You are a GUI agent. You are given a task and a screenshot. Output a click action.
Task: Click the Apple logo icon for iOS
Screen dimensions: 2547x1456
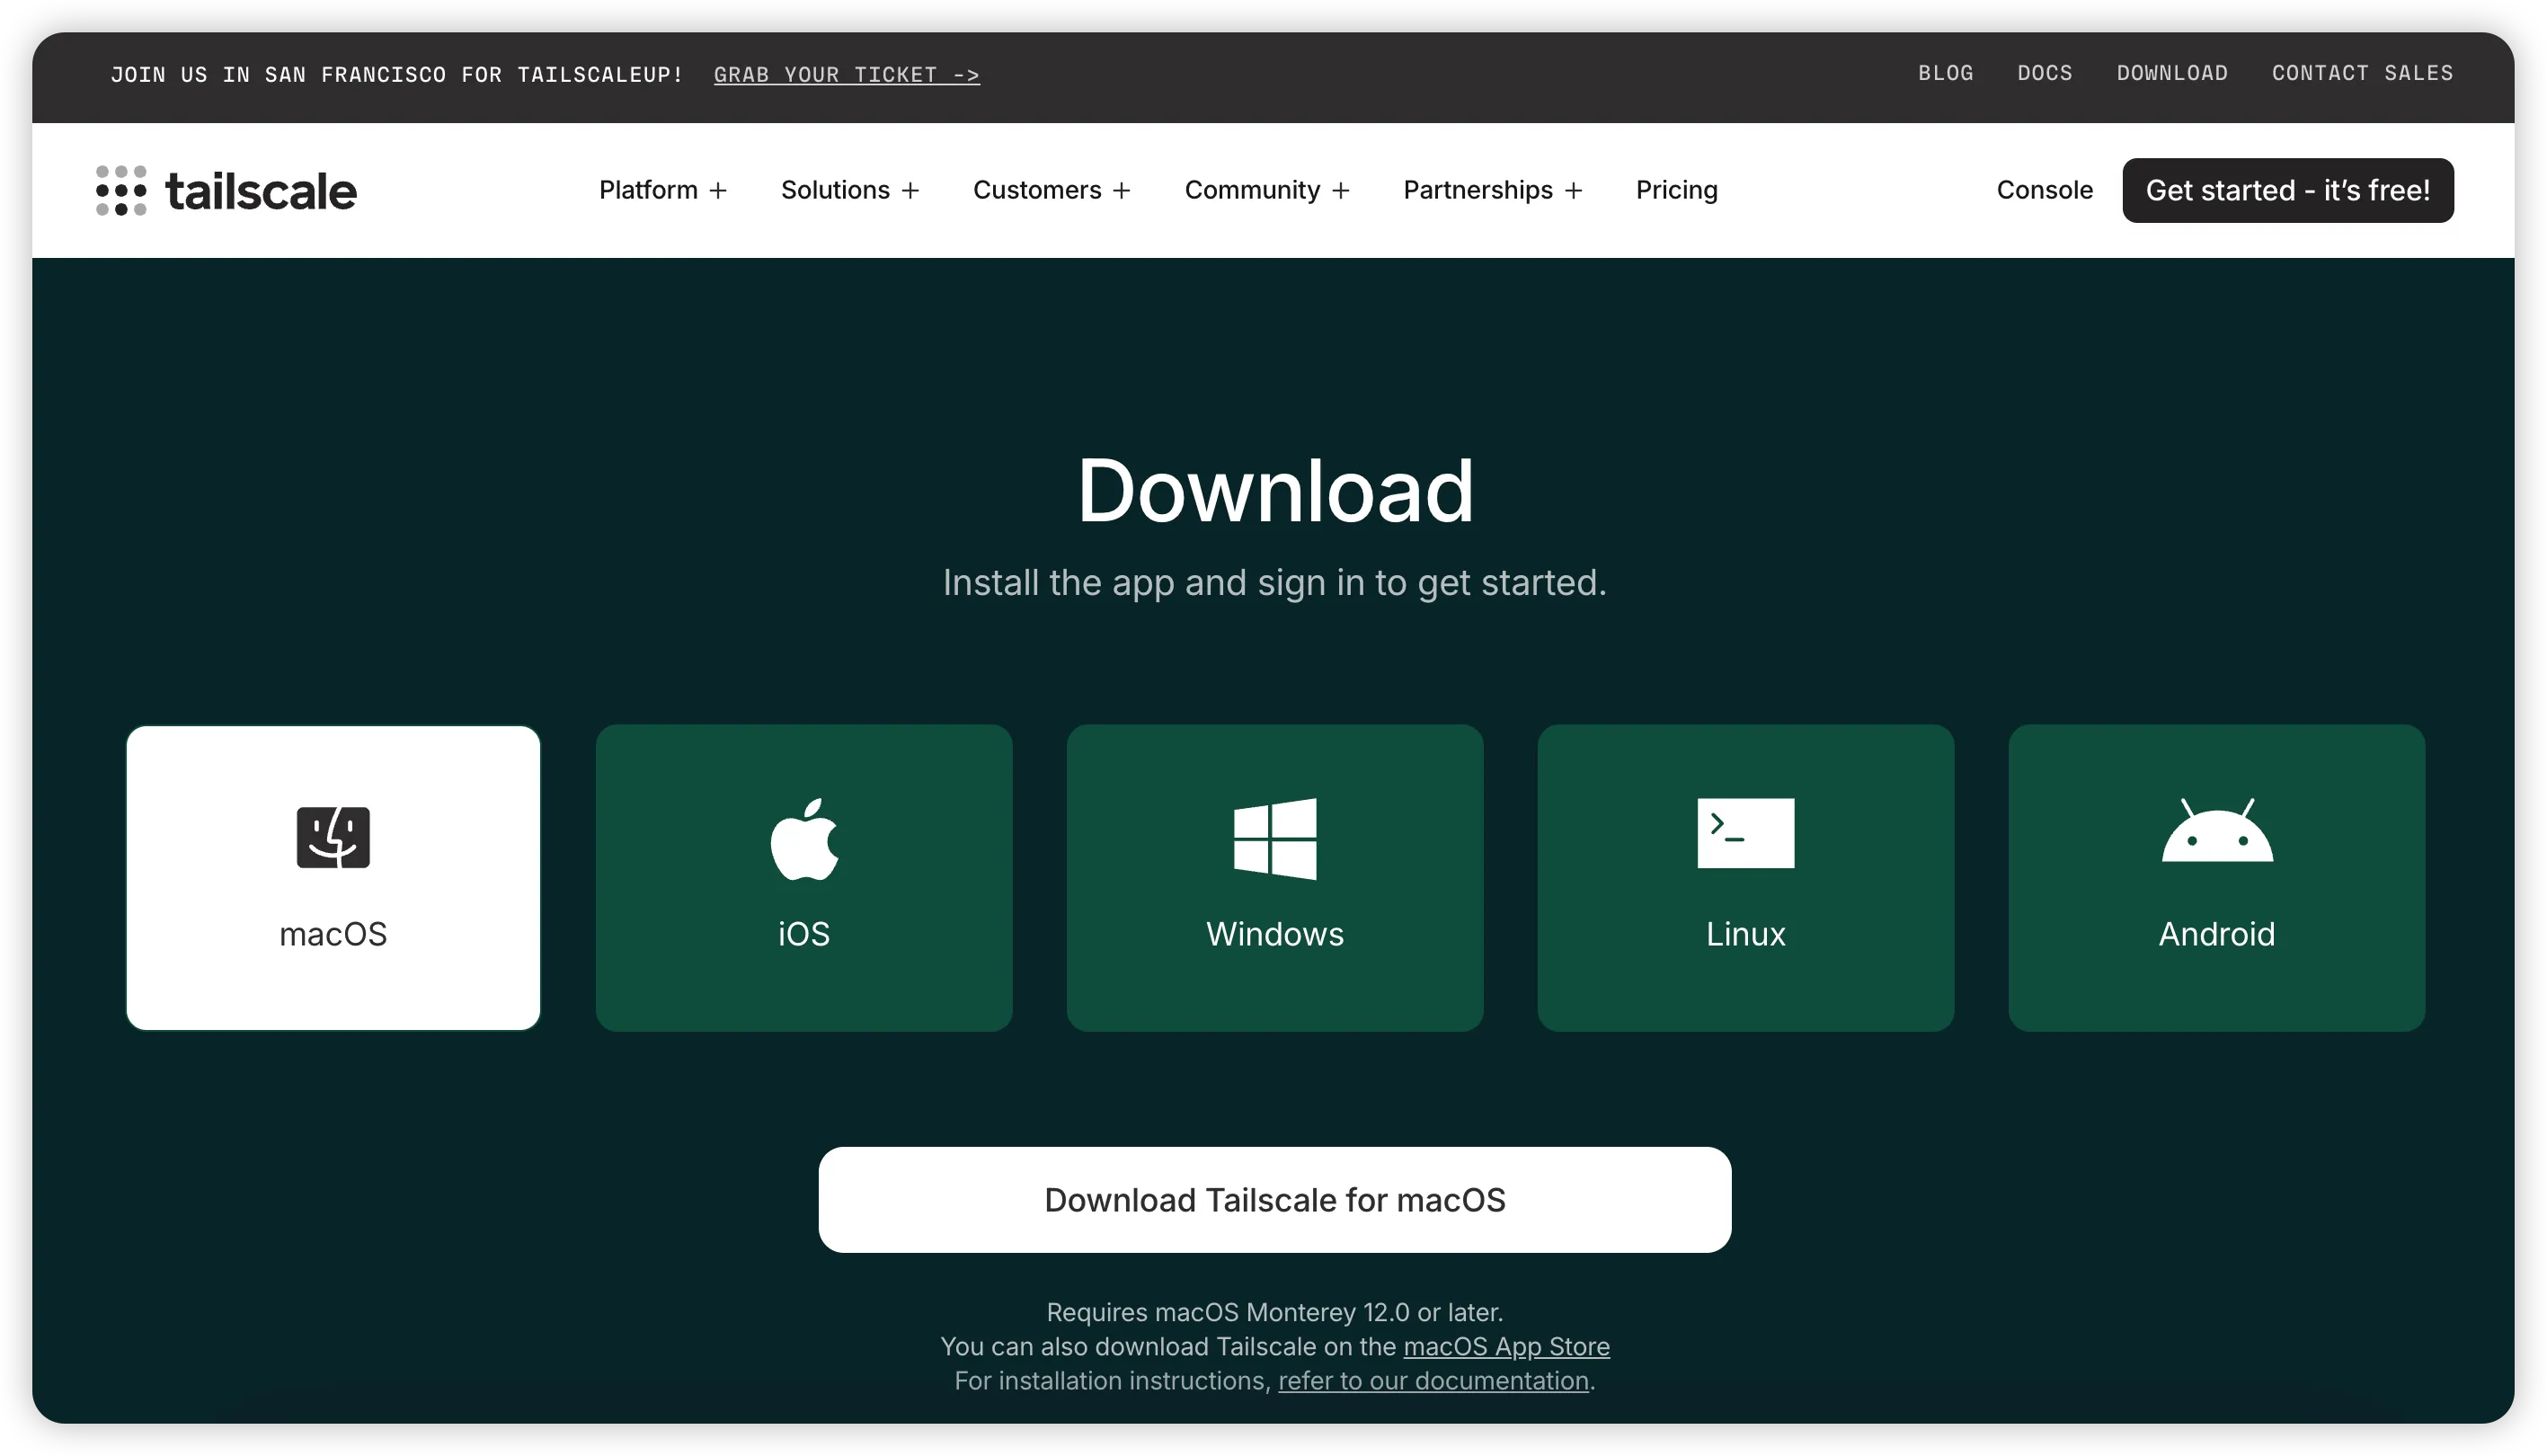tap(804, 838)
